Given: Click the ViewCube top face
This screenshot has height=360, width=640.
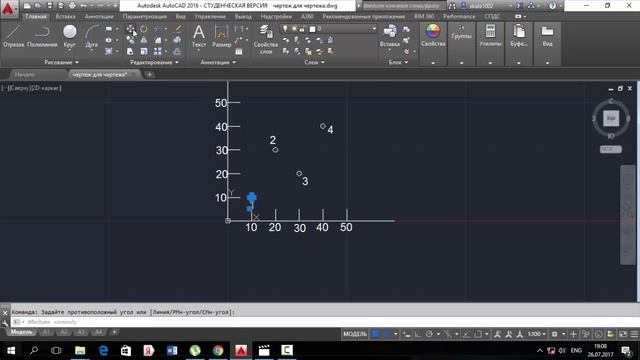Looking at the screenshot, I should [611, 118].
